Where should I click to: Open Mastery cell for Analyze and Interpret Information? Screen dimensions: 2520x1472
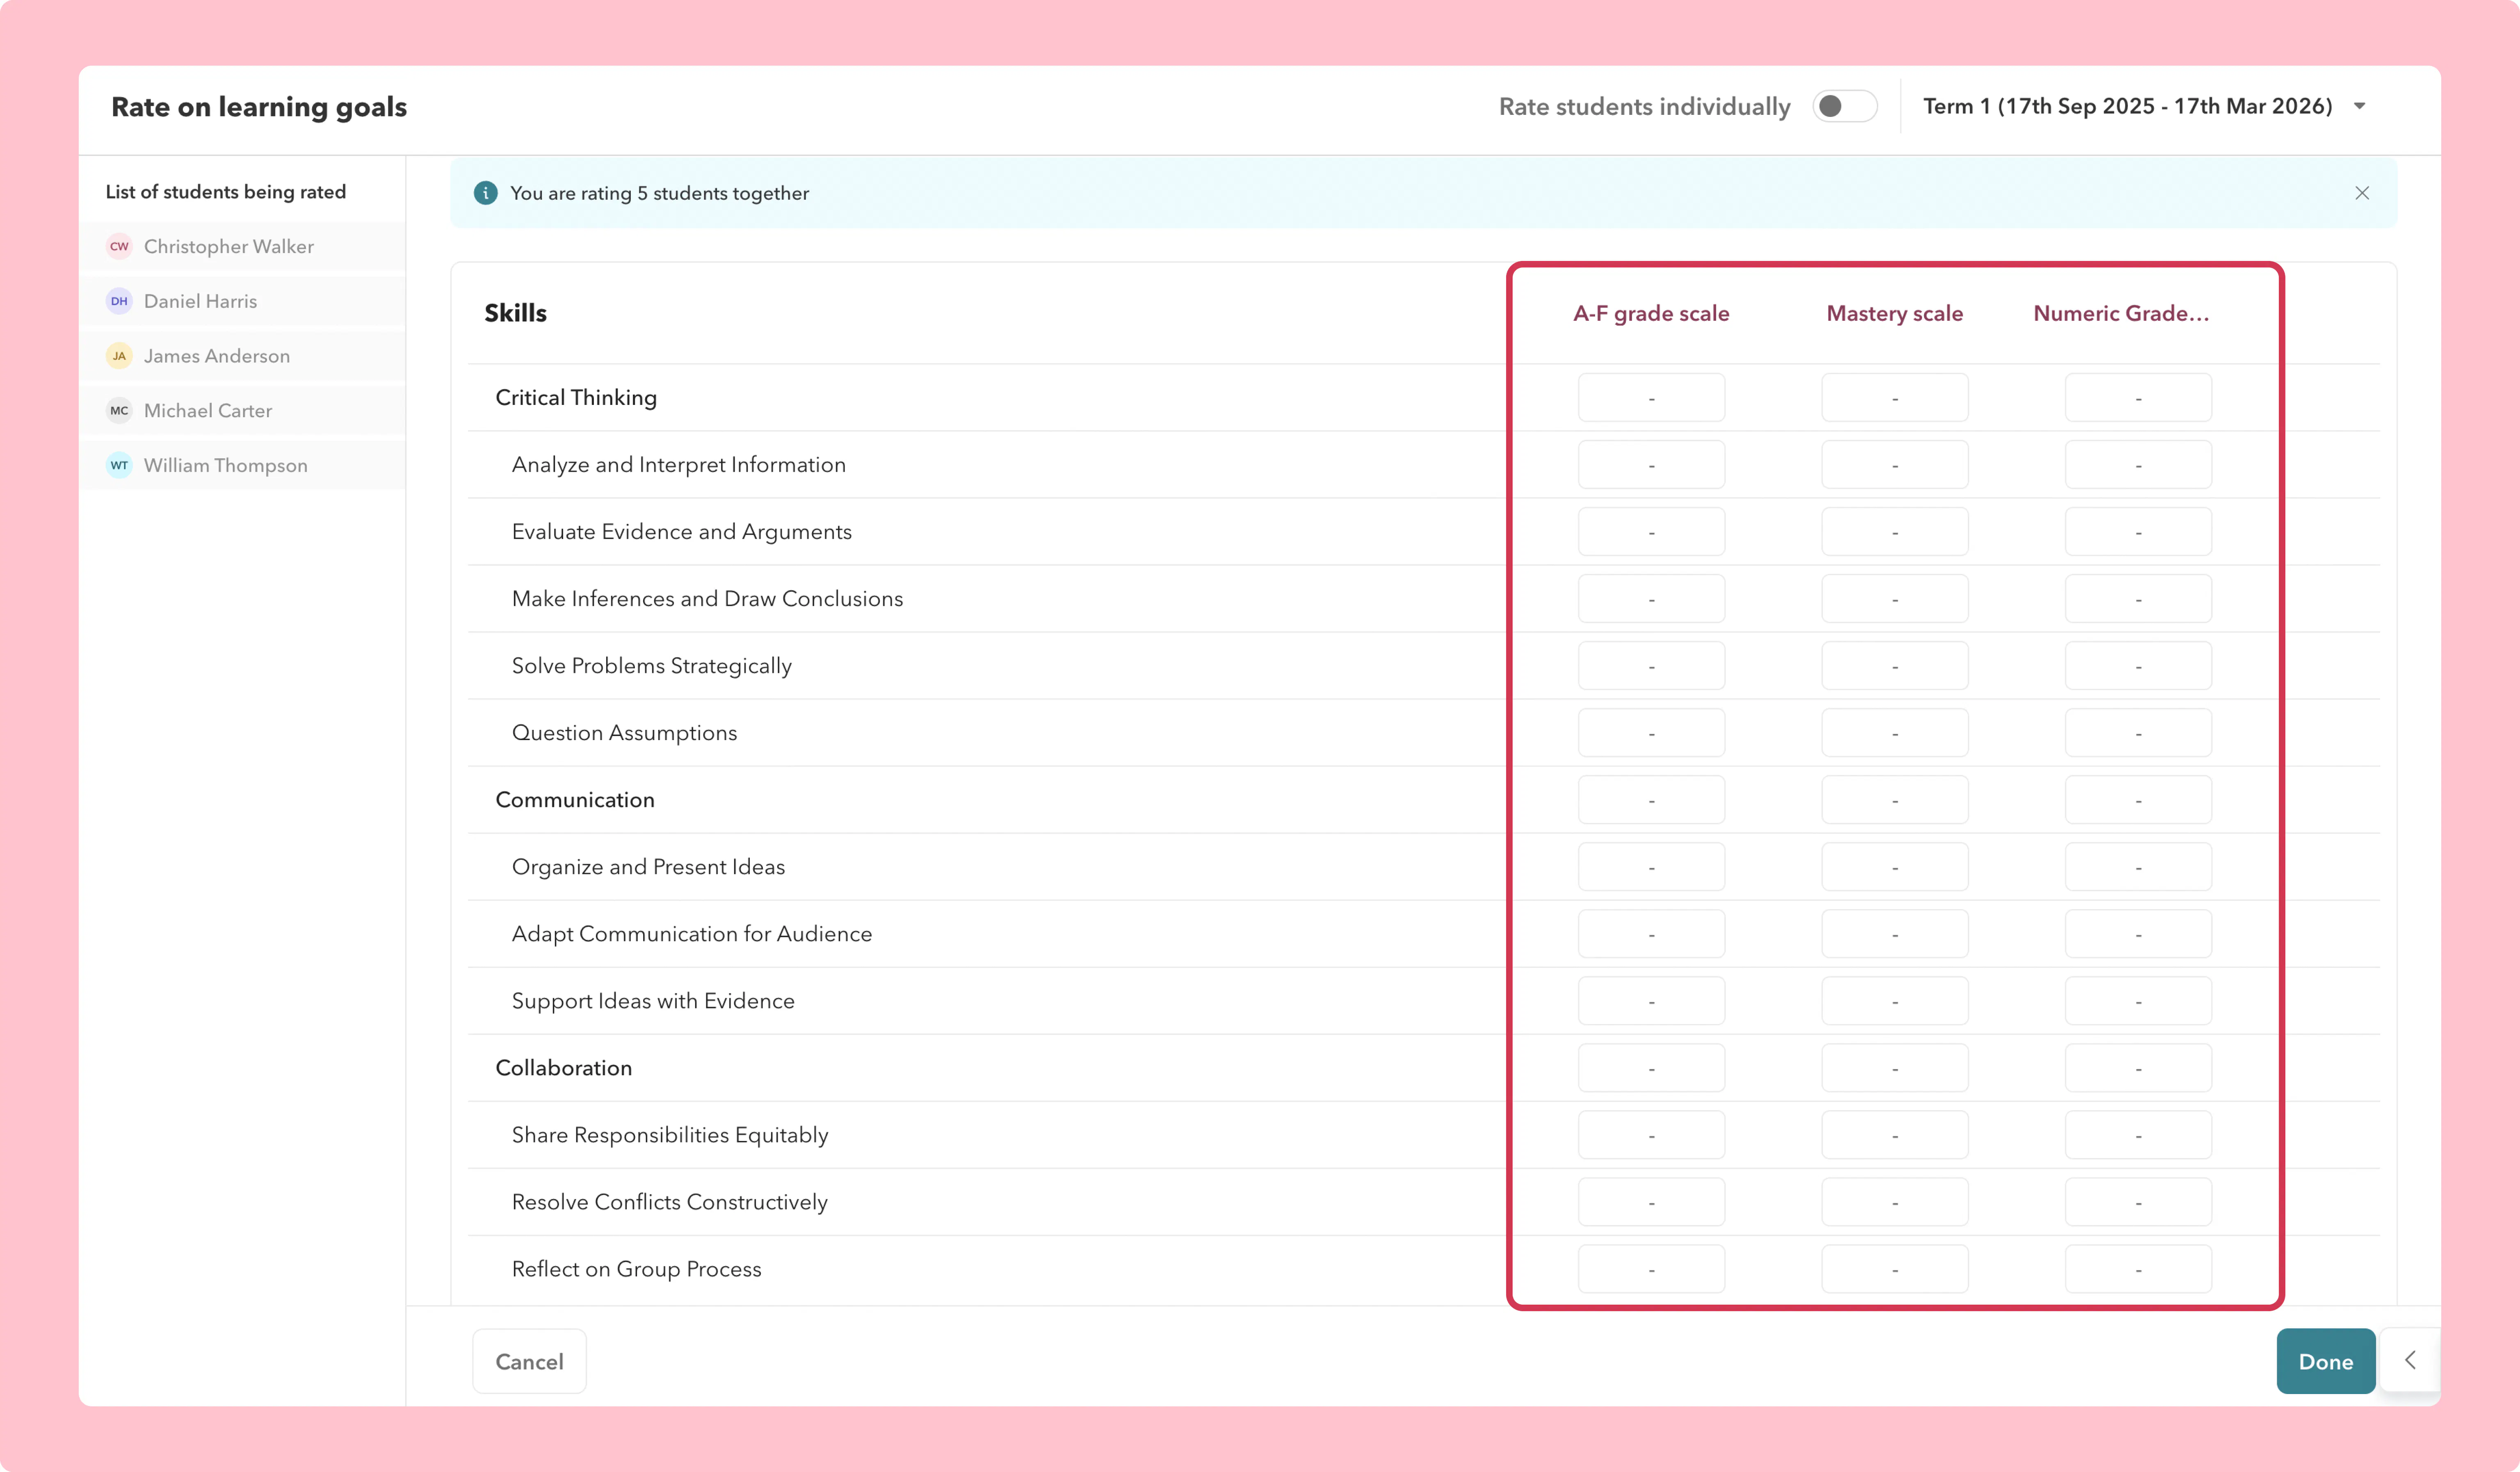[1895, 465]
